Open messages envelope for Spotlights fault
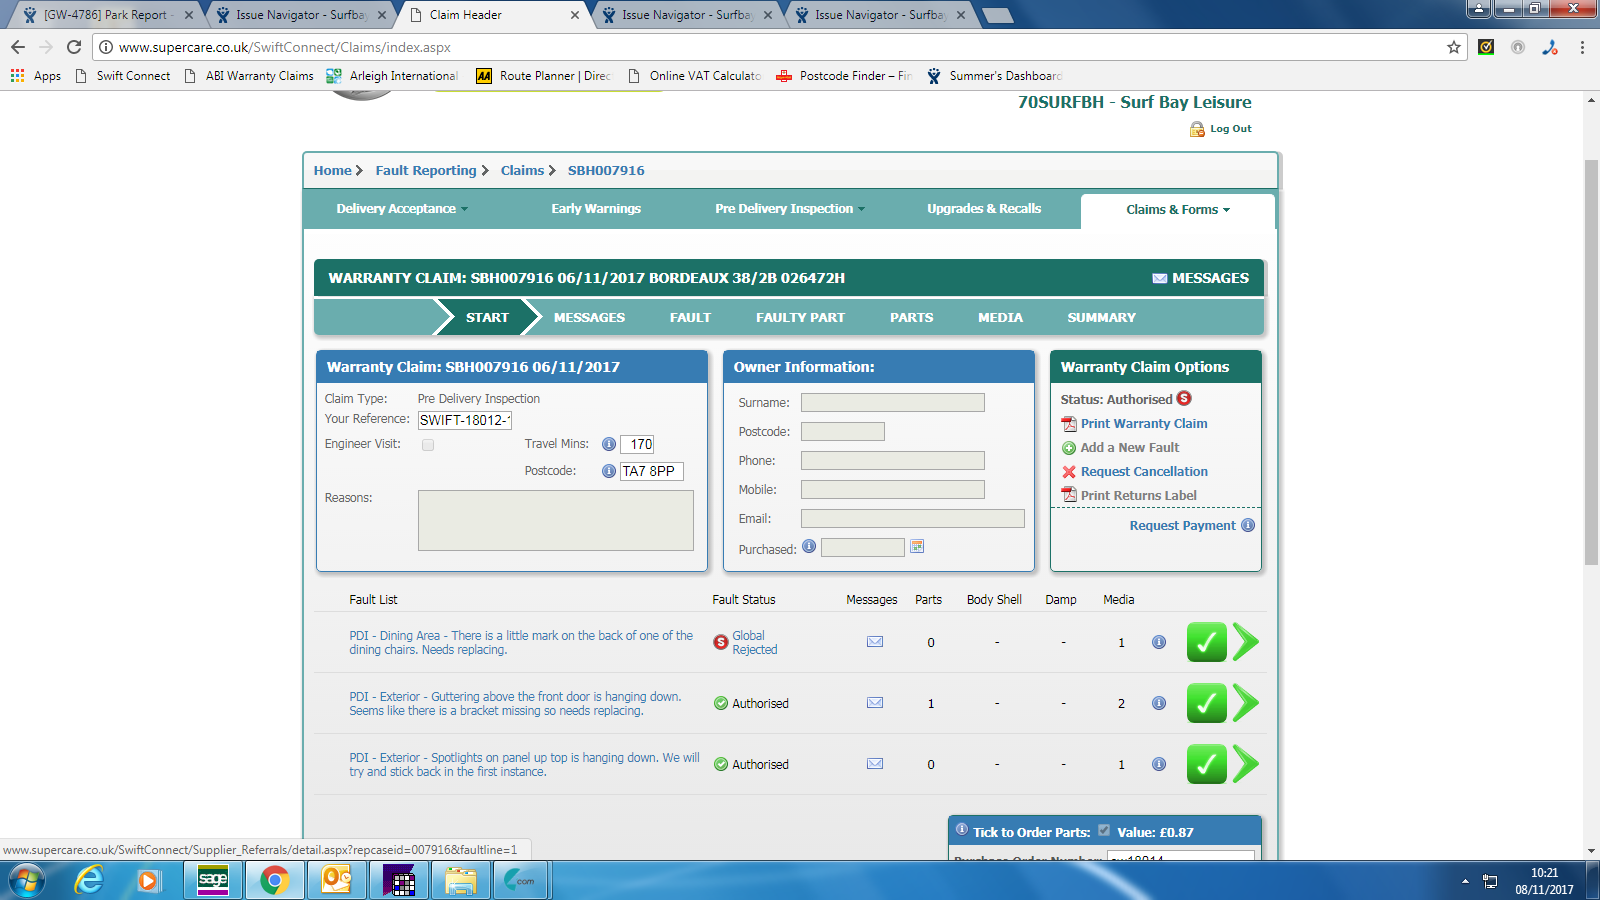Screen dimensions: 1600x900 [x=875, y=764]
